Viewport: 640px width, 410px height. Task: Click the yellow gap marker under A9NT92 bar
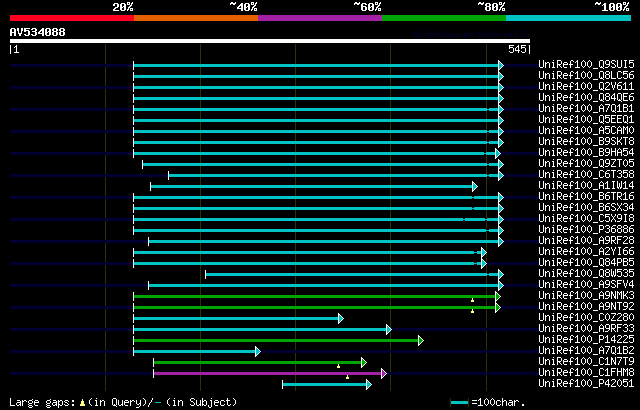(x=472, y=311)
